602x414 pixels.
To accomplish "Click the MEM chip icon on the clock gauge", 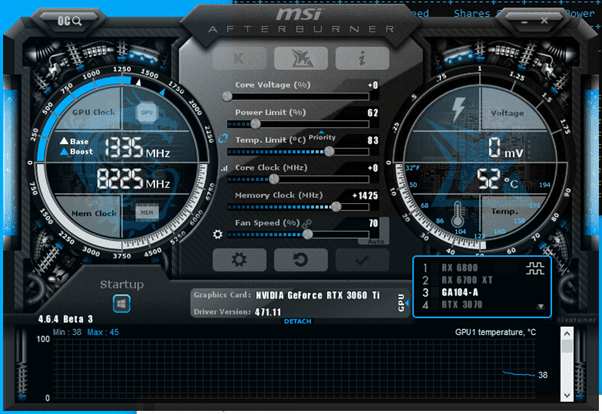I will coord(147,212).
